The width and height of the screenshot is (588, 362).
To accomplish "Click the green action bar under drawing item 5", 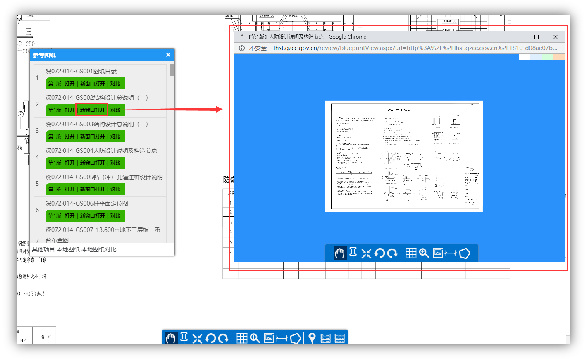I will coord(85,189).
